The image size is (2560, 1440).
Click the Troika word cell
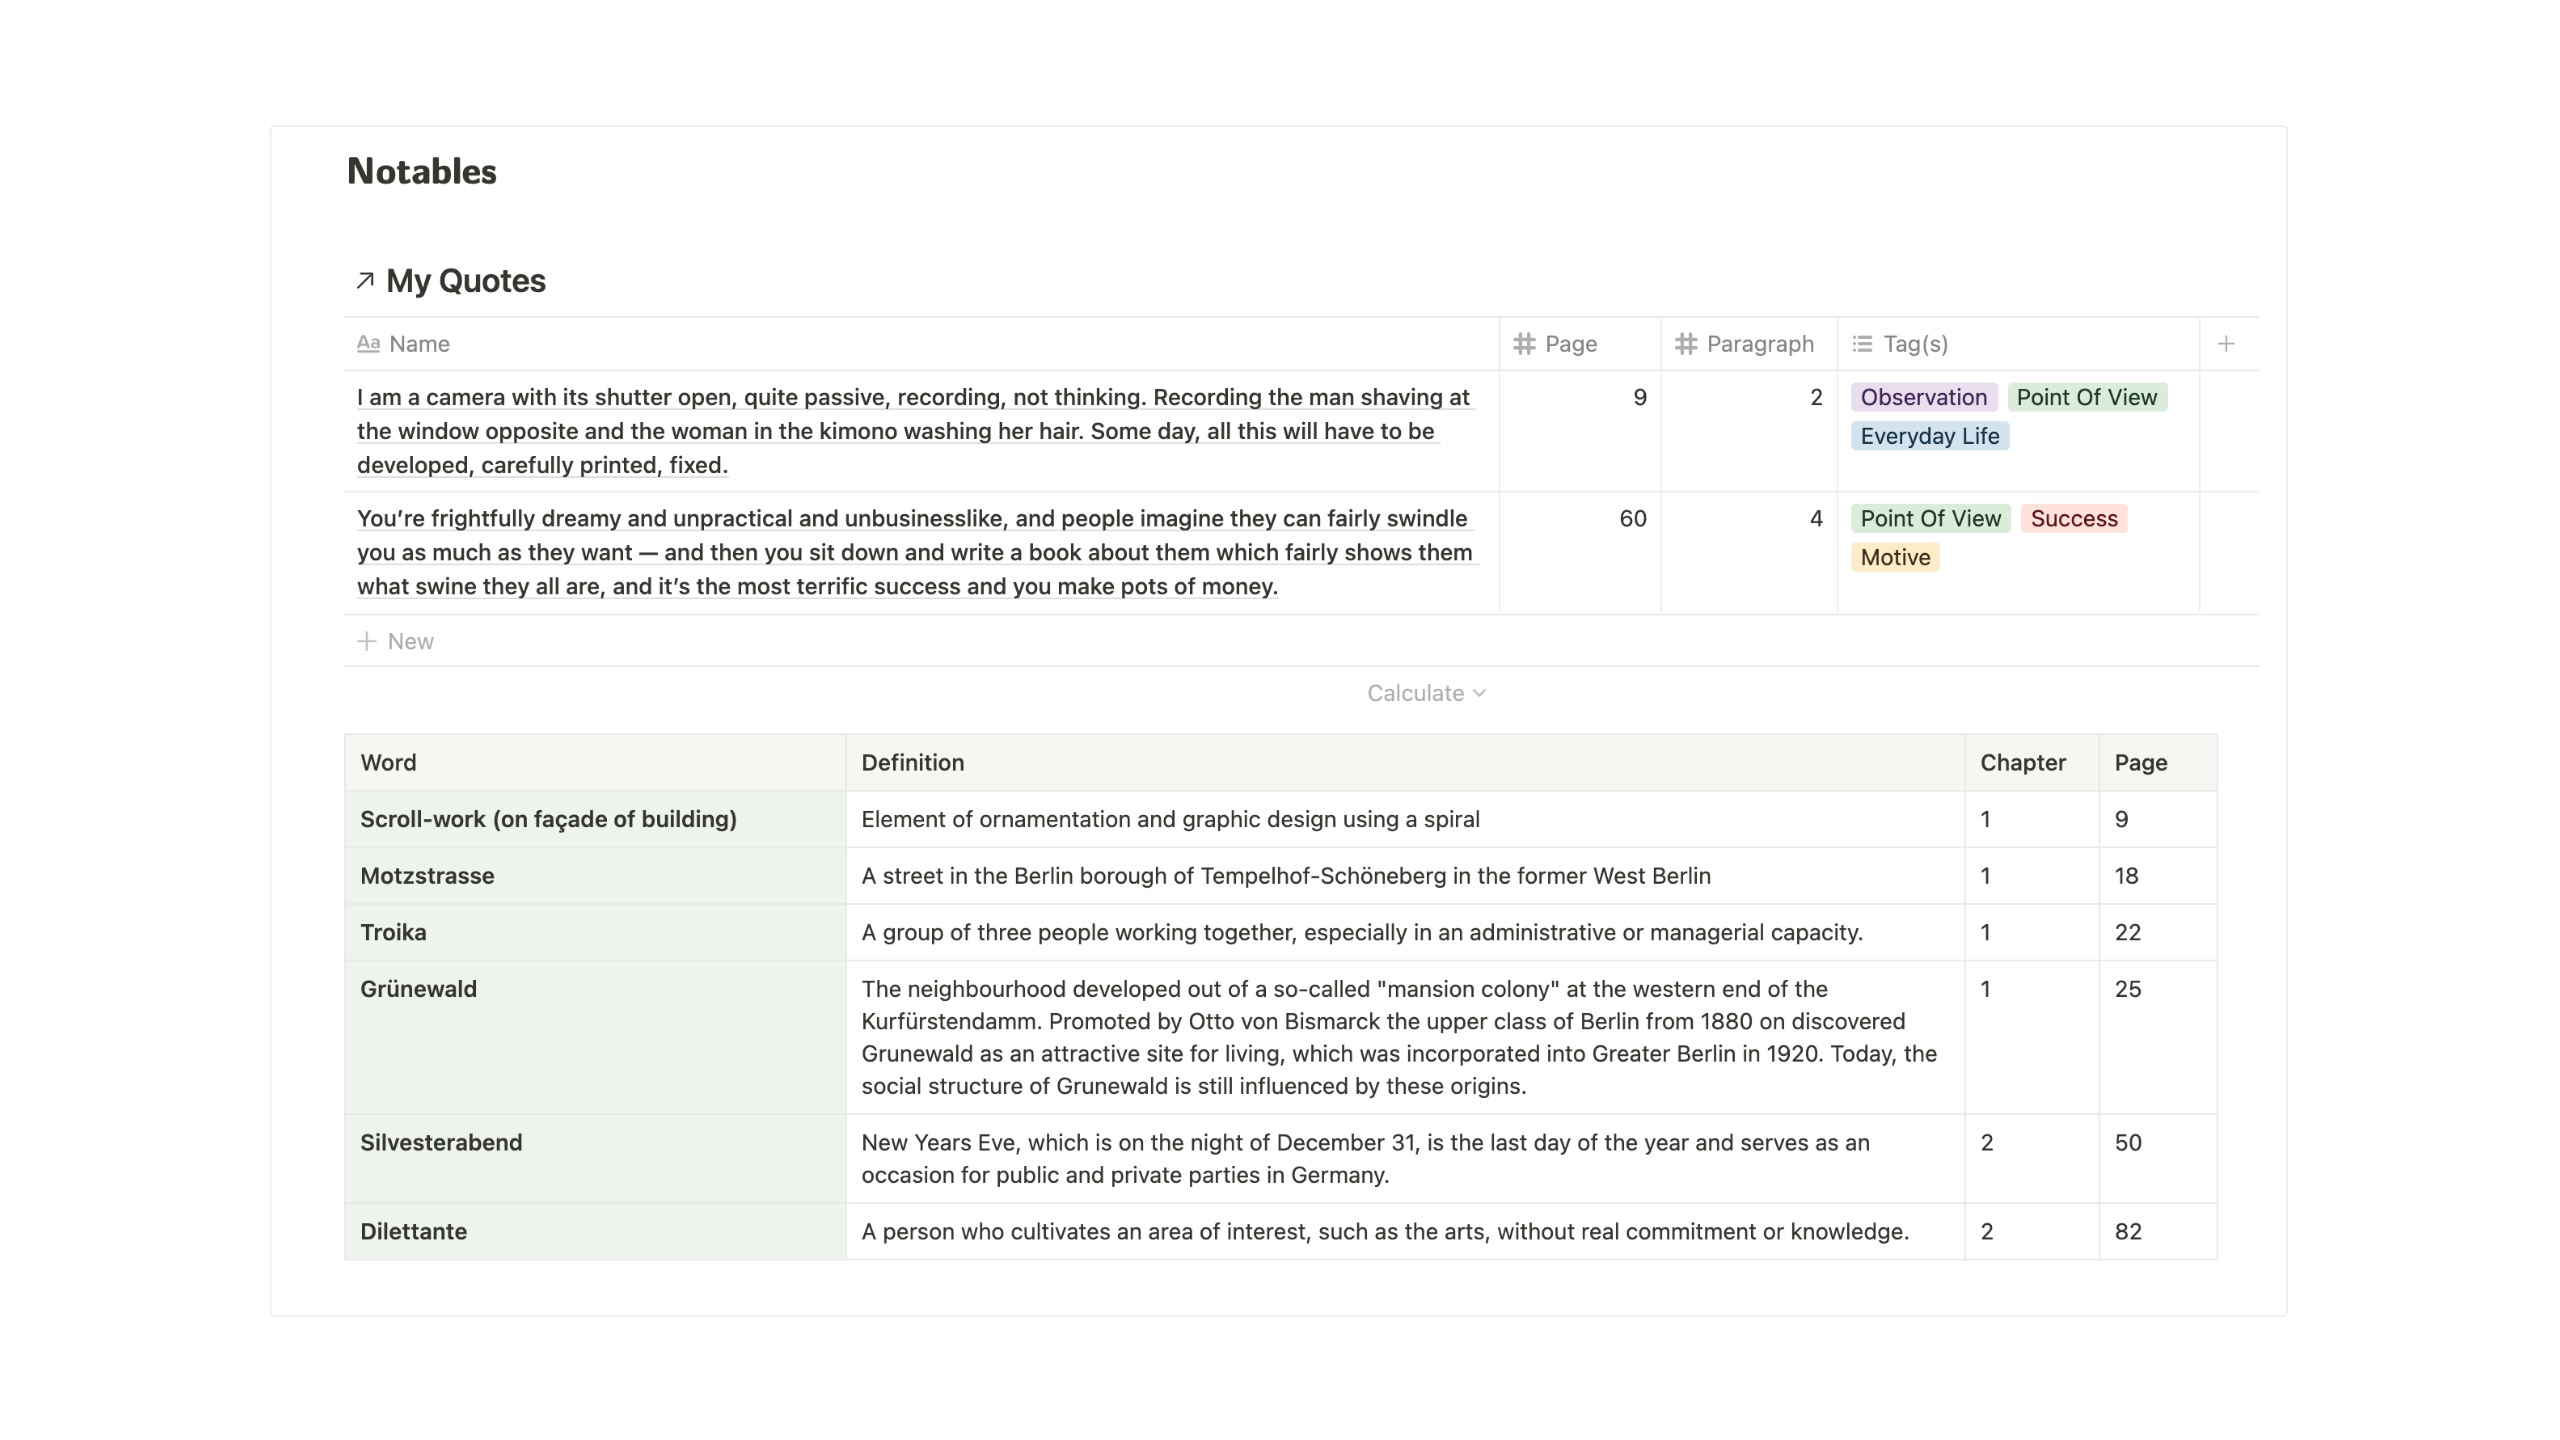pyautogui.click(x=595, y=932)
